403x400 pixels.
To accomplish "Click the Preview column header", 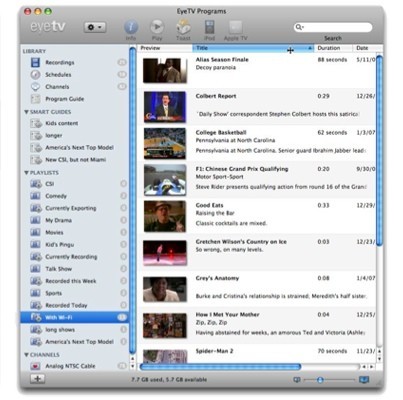I will [165, 48].
